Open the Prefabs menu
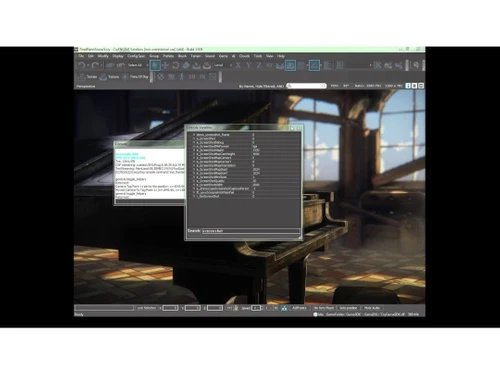This screenshot has height=375, width=500. [x=168, y=56]
